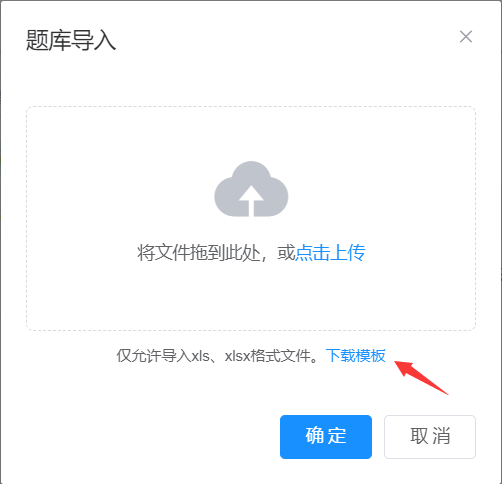Viewport: 502px width, 484px height.
Task: Click the blue primary 确定 button
Action: 326,437
